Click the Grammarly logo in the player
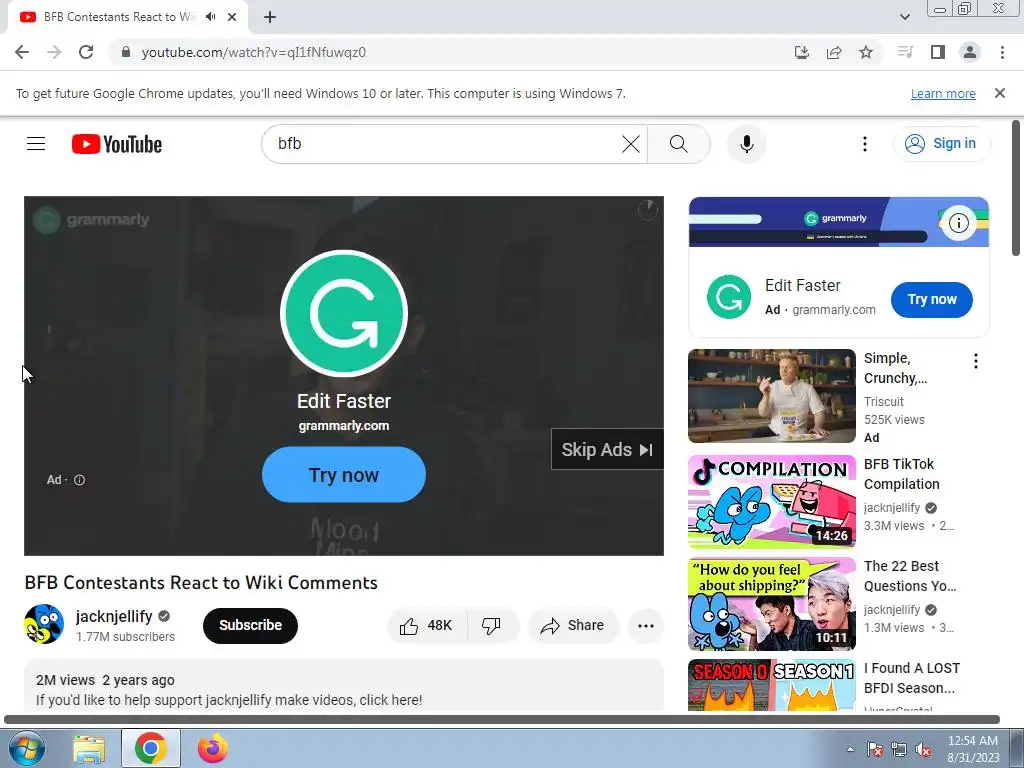The image size is (1024, 768). (x=344, y=313)
